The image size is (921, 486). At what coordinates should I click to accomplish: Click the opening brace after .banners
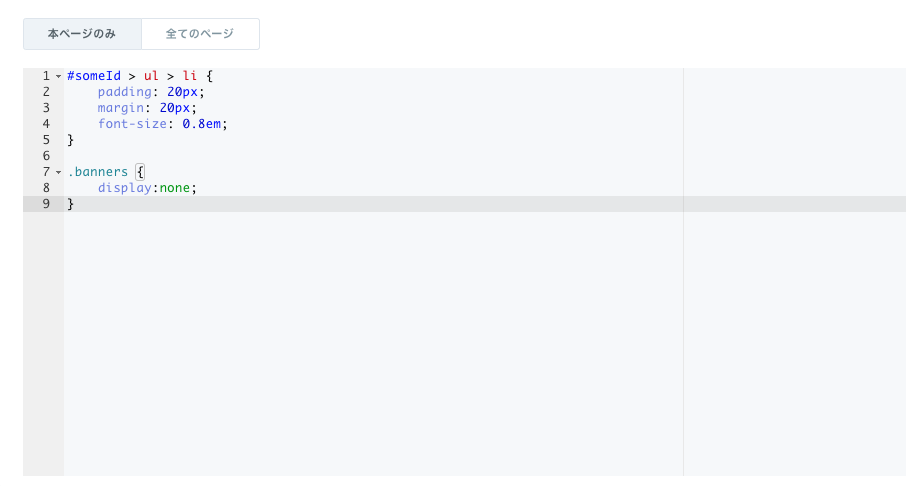click(140, 172)
